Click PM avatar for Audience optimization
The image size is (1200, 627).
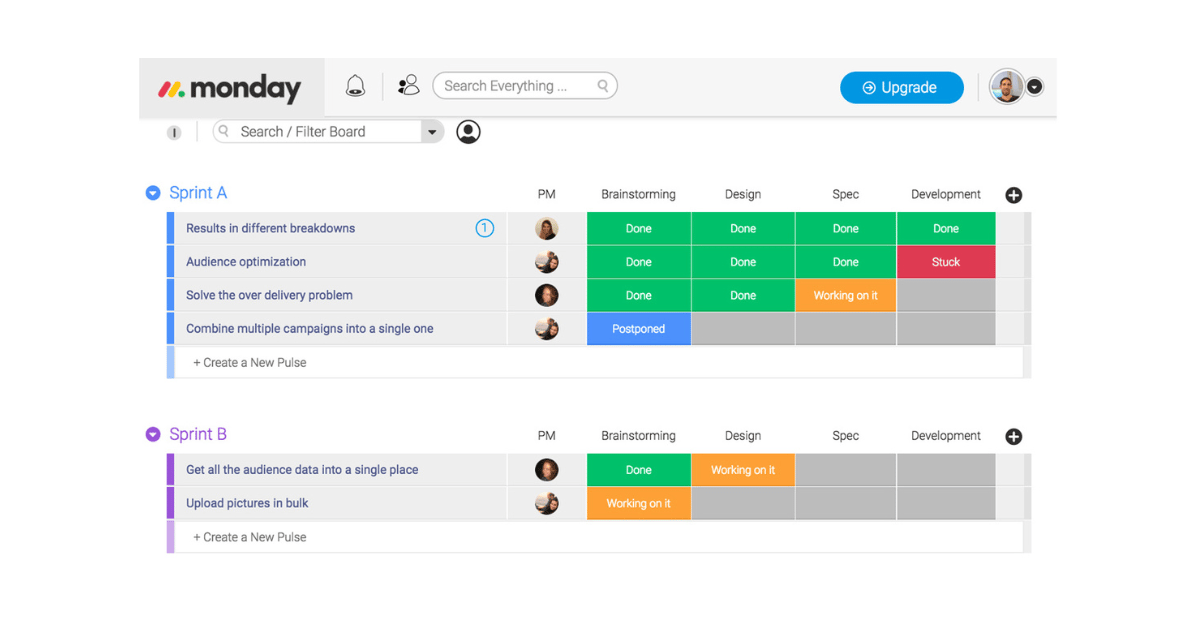click(546, 262)
